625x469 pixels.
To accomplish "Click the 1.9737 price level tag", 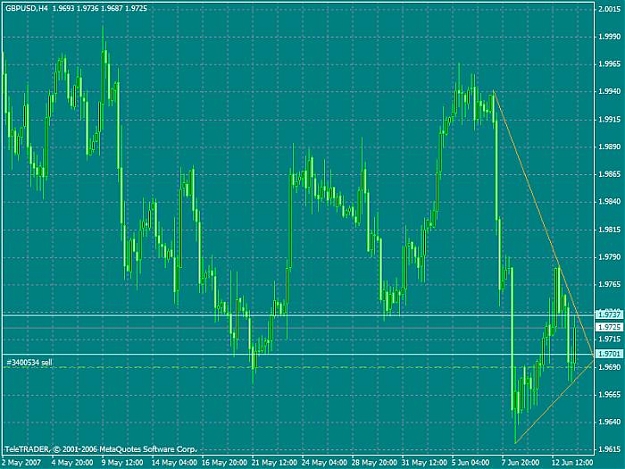I will [609, 315].
